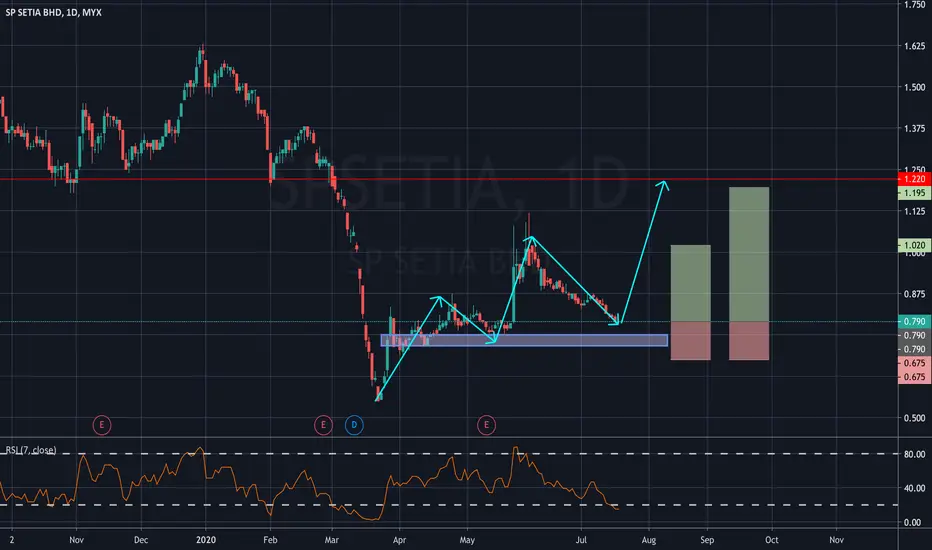Image resolution: width=932 pixels, height=550 pixels.
Task: Select the lower dashed RSI band line
Action: point(449,505)
